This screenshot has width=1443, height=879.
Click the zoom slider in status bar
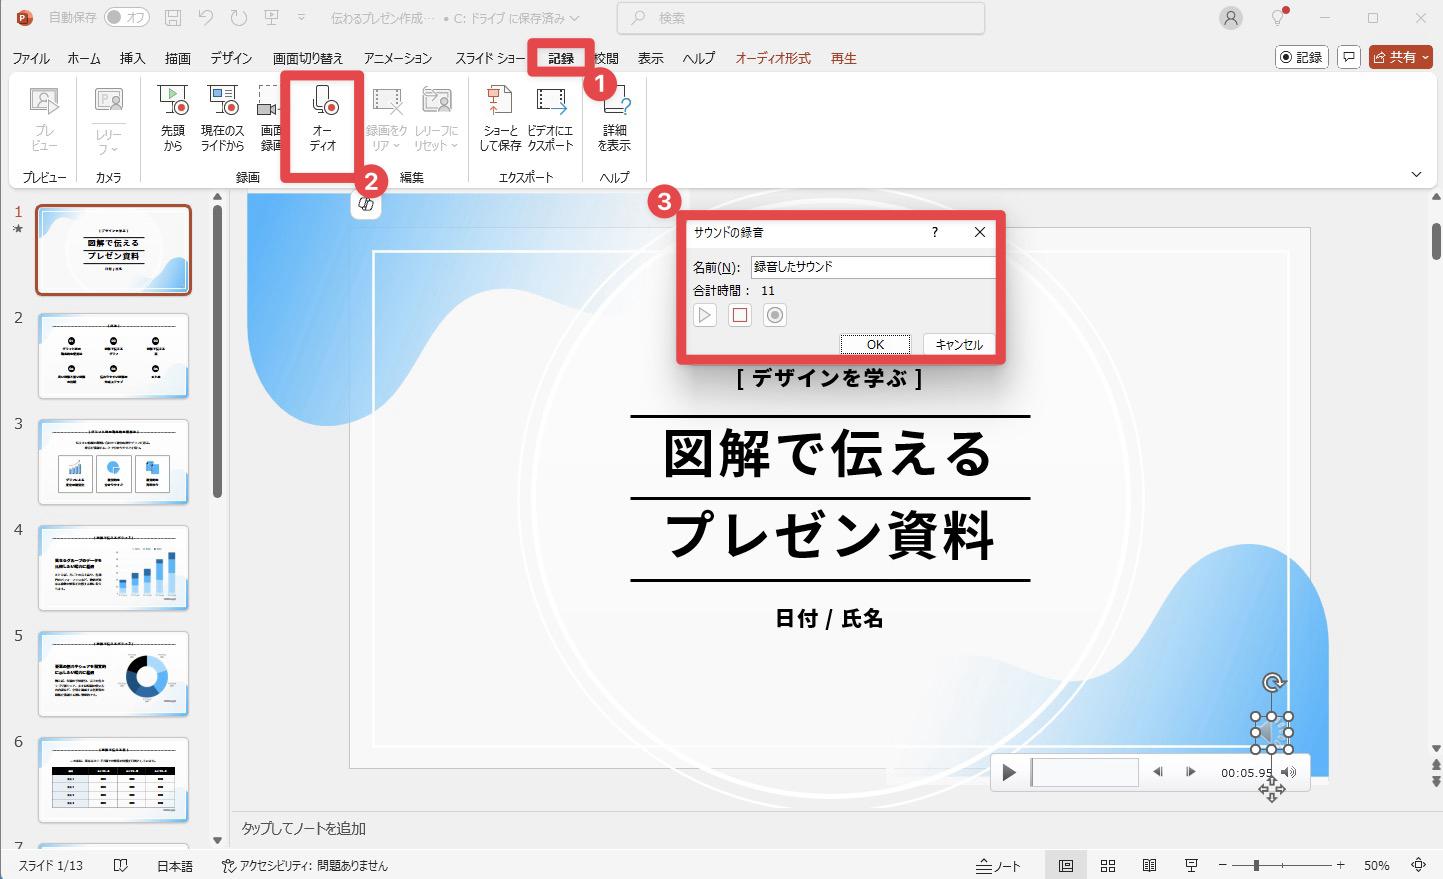point(1281,865)
